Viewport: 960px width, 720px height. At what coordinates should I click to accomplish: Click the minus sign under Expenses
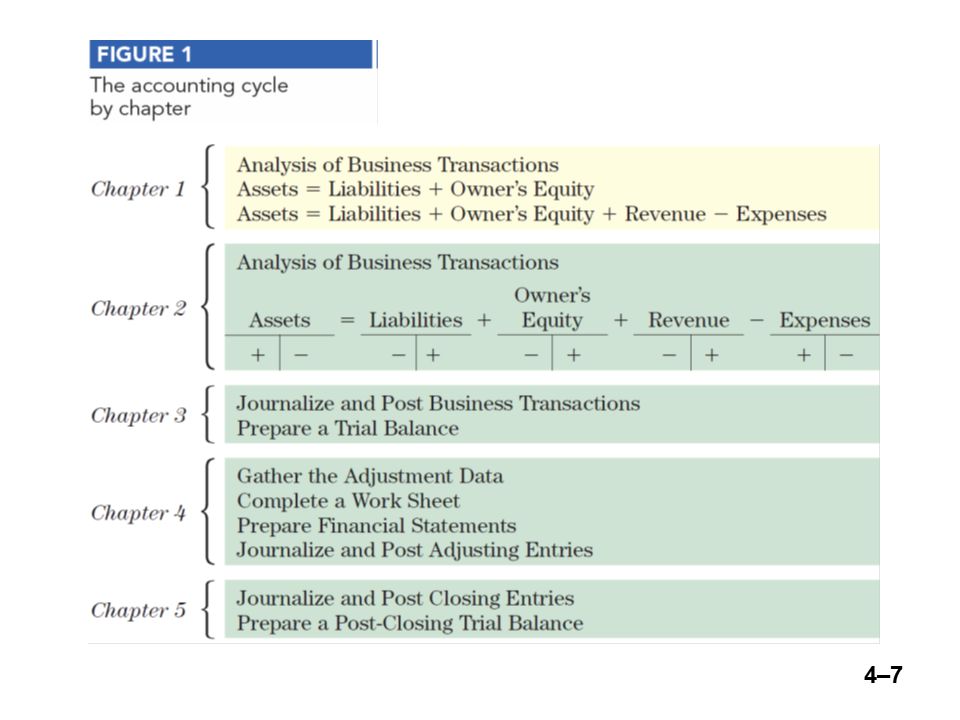[846, 354]
